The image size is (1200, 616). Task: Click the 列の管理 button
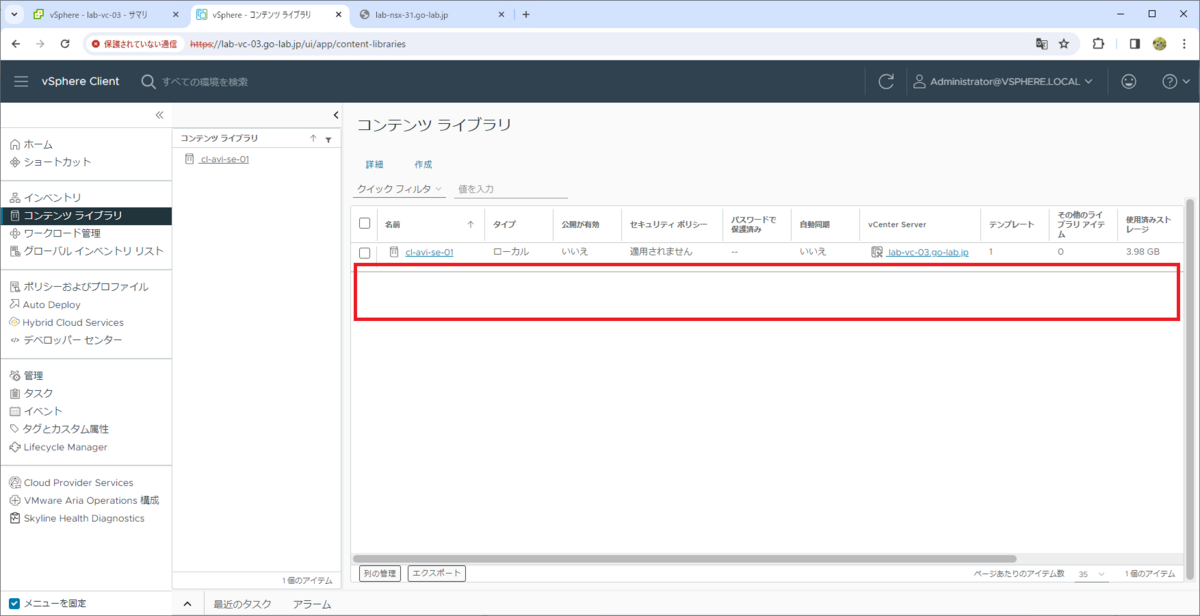(x=380, y=574)
